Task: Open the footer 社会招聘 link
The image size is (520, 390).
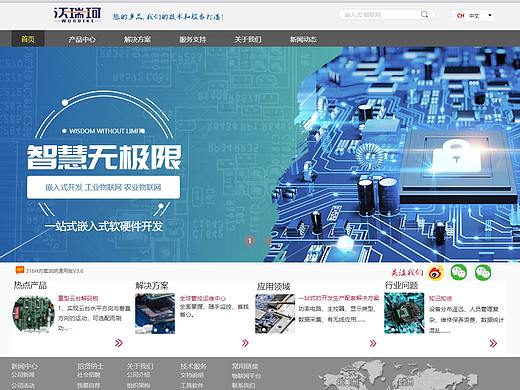Action: pyautogui.click(x=89, y=375)
